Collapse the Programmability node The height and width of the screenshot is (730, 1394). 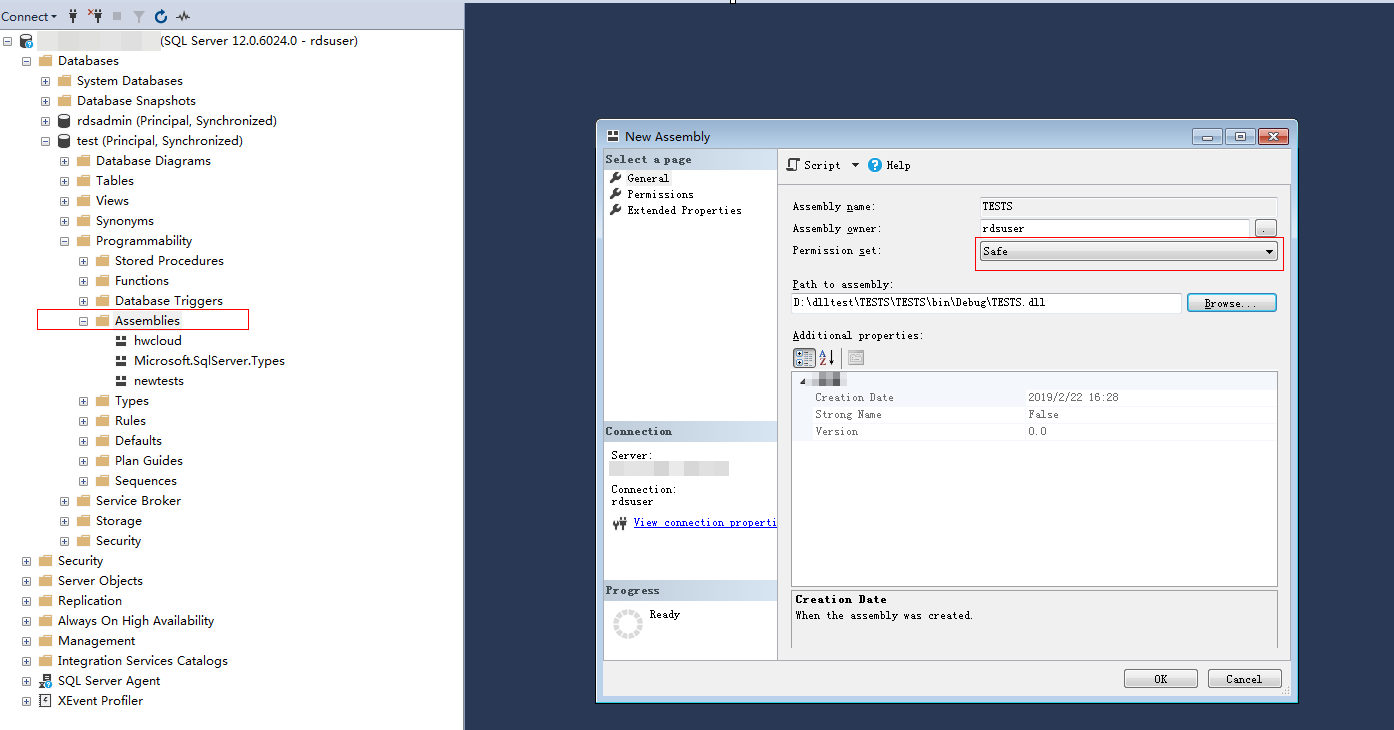tap(65, 241)
